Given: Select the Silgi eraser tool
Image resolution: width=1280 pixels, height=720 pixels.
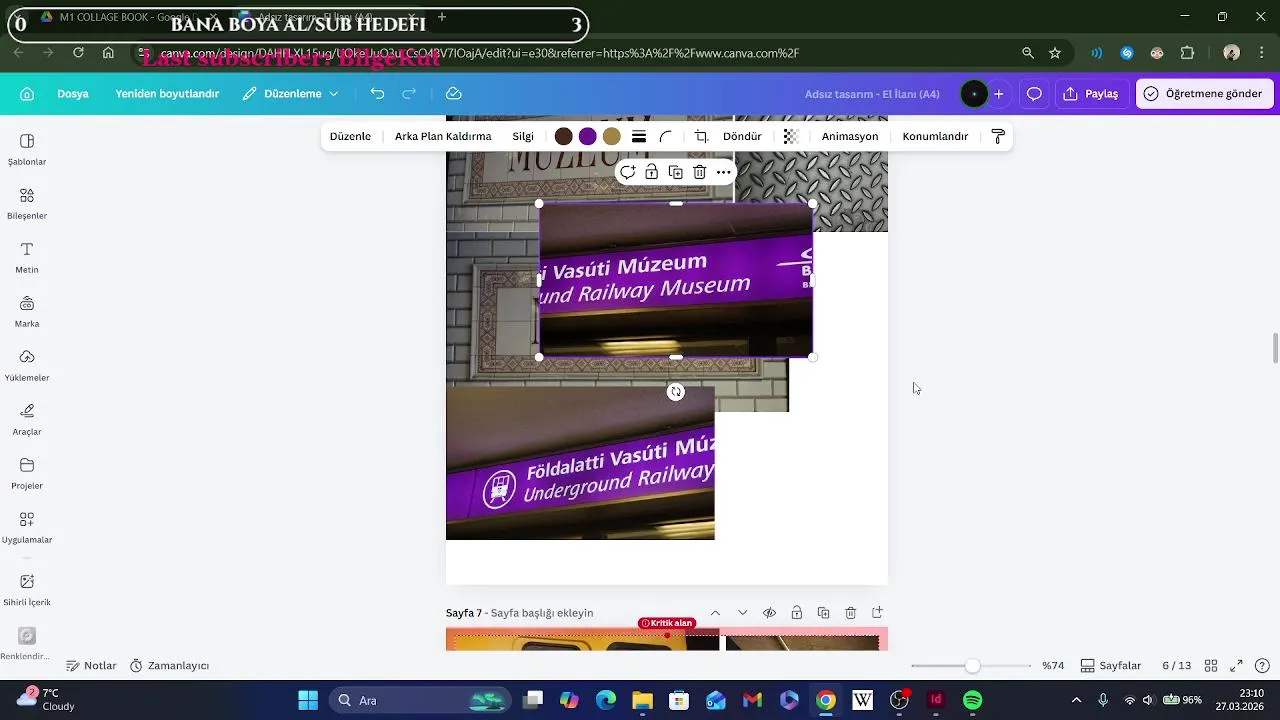Looking at the screenshot, I should pyautogui.click(x=523, y=137).
